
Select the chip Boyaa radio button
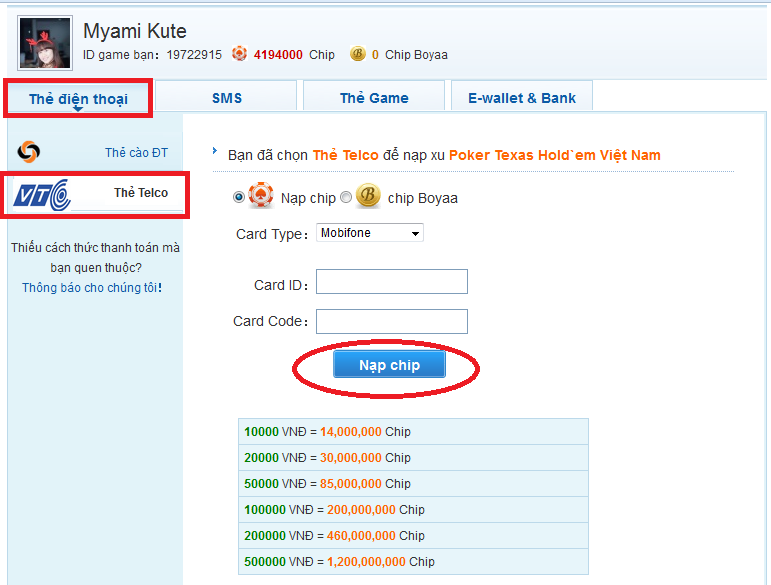pos(346,197)
